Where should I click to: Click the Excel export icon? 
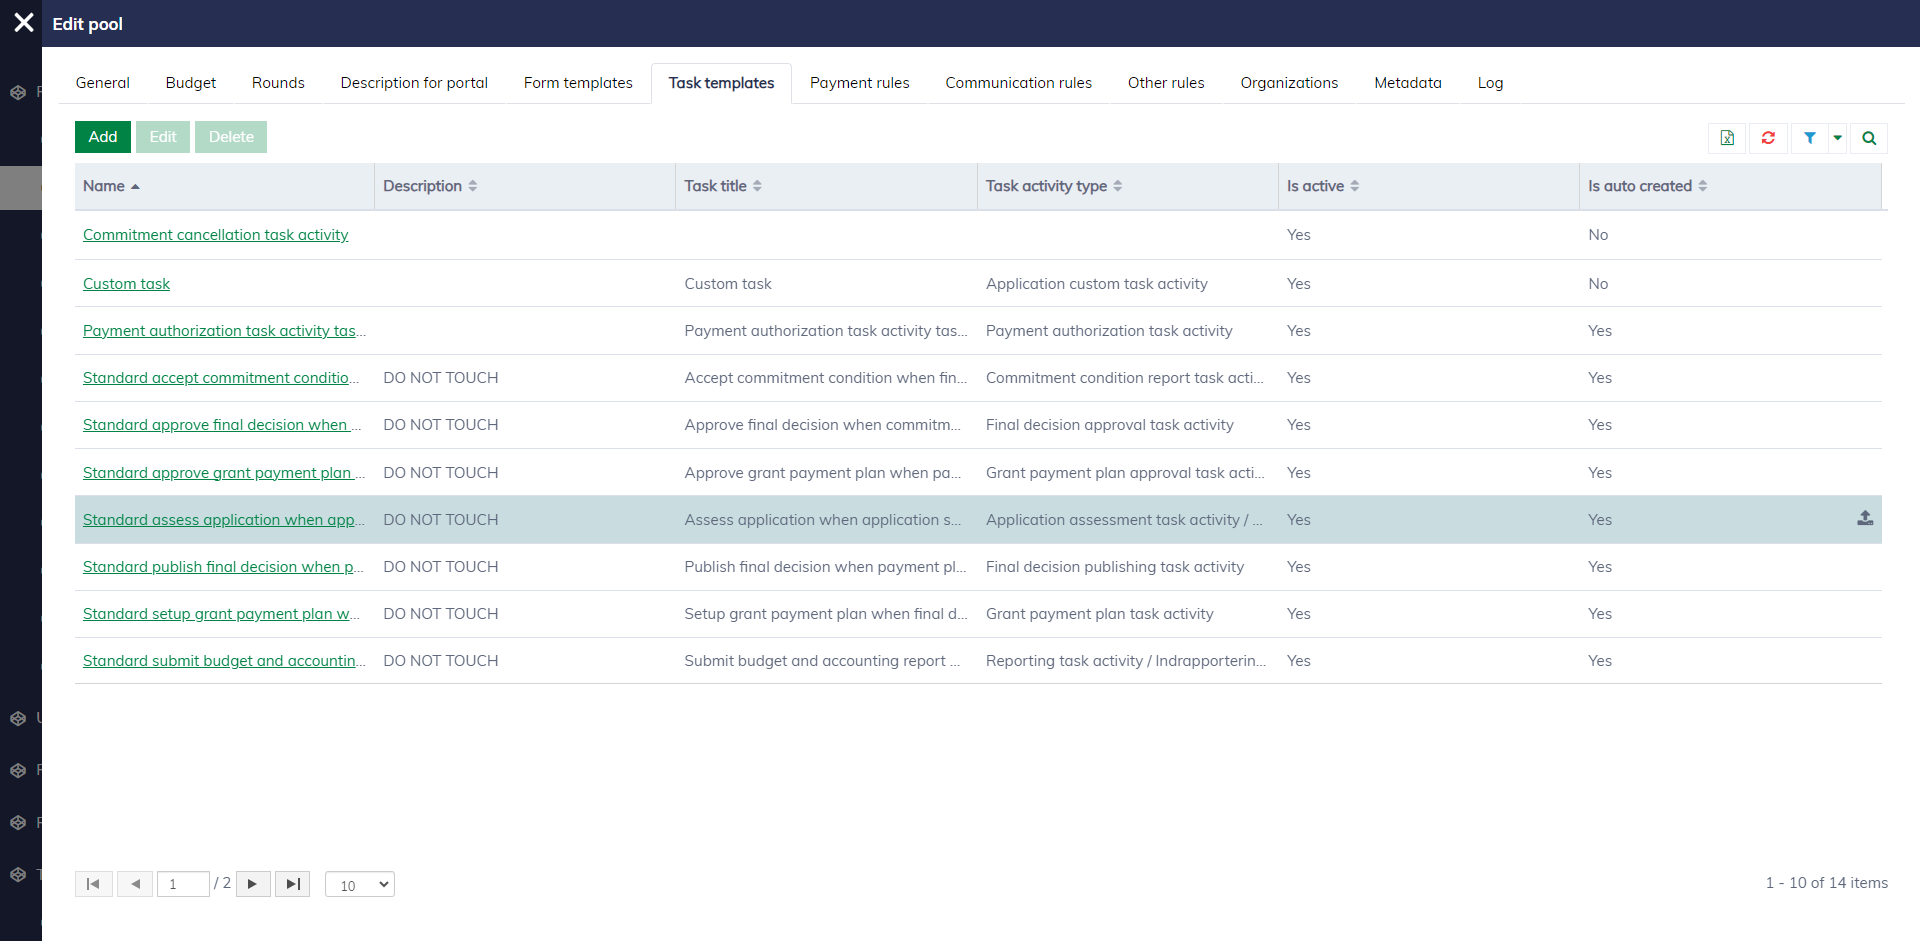1727,138
